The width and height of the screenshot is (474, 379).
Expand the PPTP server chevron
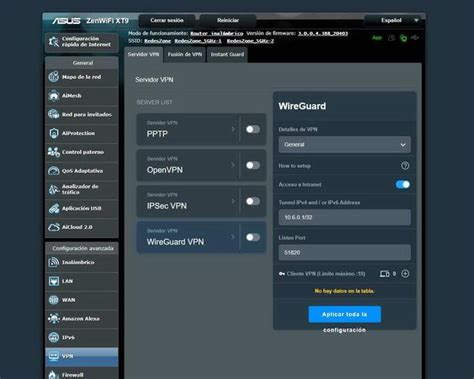233,129
